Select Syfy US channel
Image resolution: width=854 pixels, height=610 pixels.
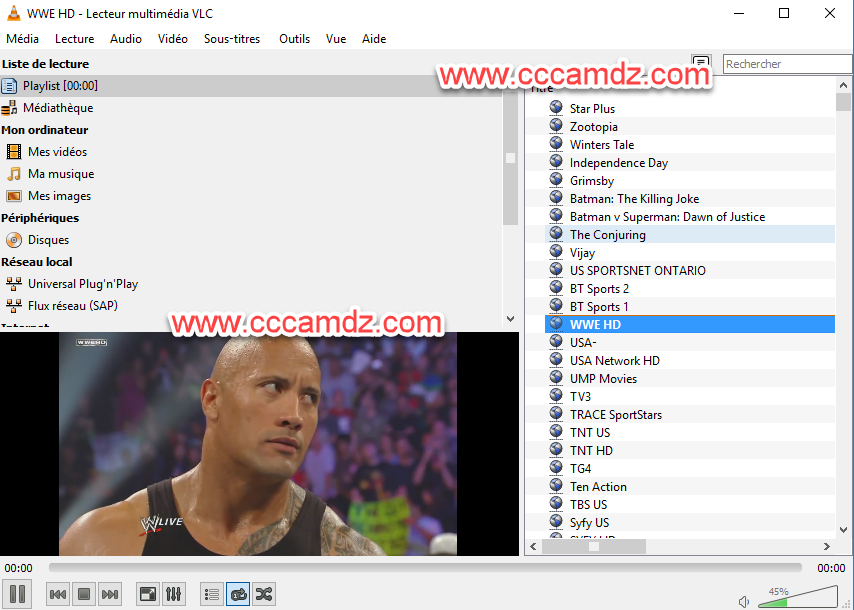690,522
